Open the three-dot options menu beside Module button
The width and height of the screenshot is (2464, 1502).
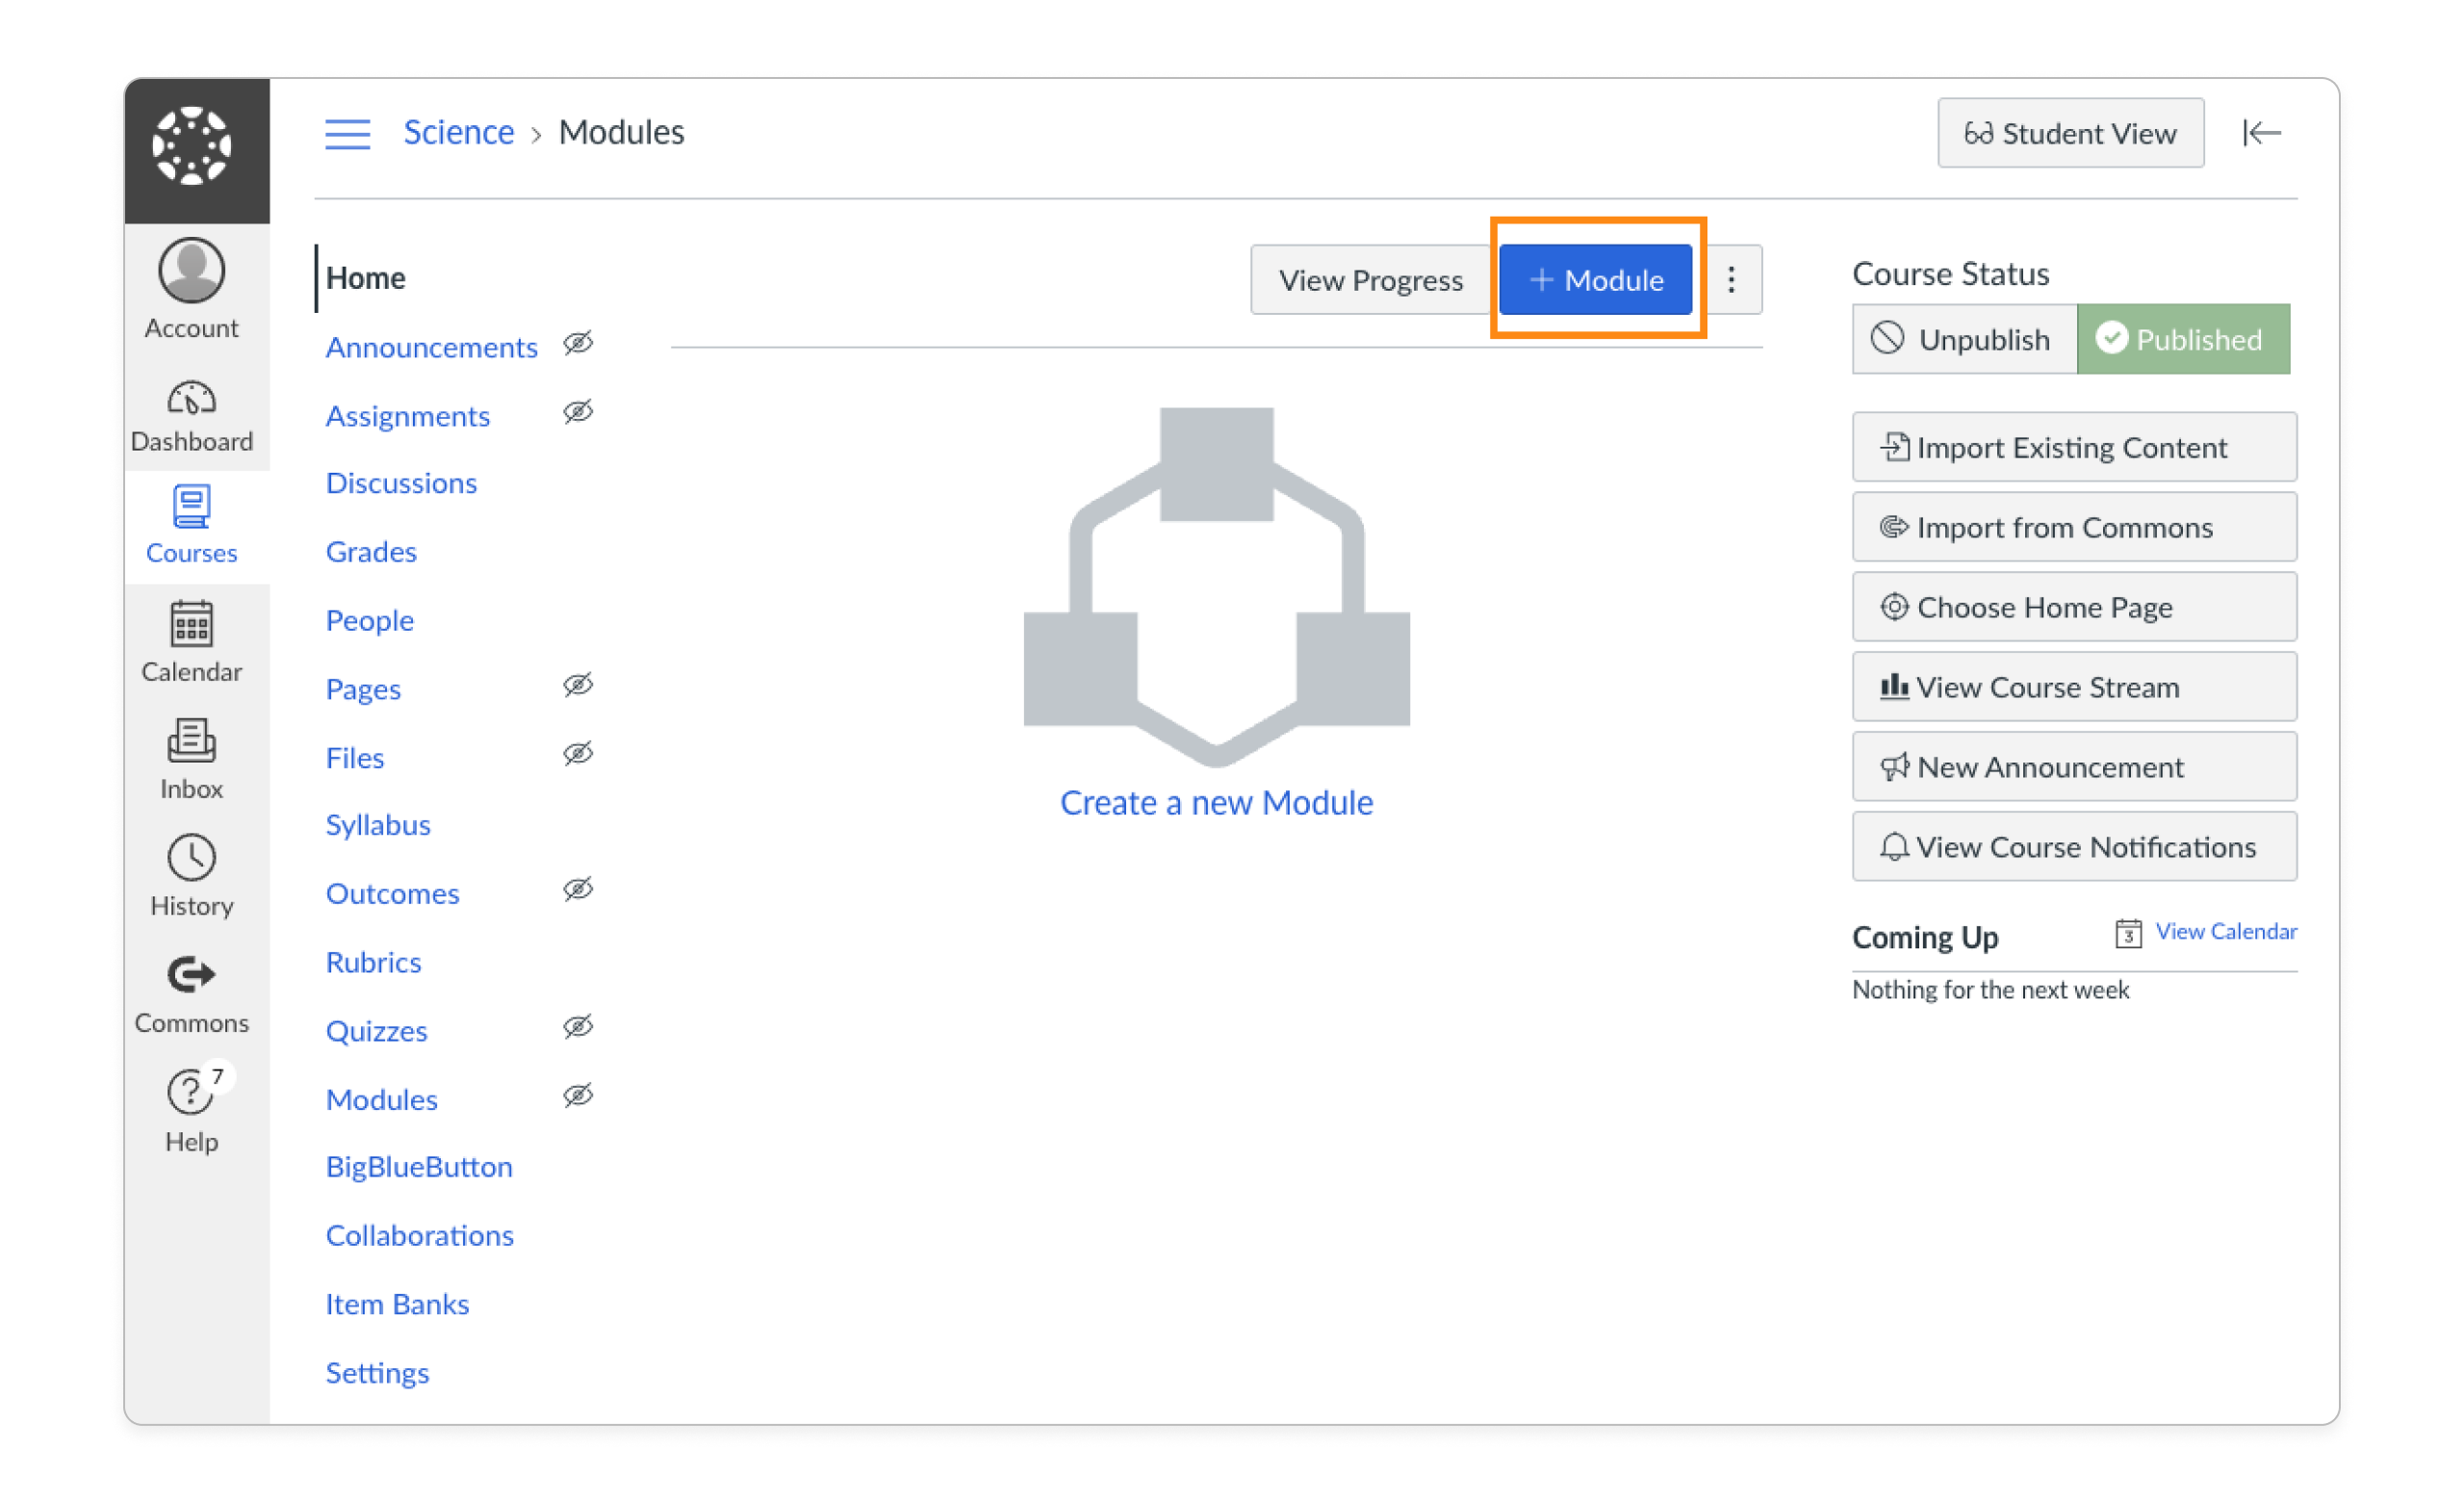pyautogui.click(x=1731, y=280)
